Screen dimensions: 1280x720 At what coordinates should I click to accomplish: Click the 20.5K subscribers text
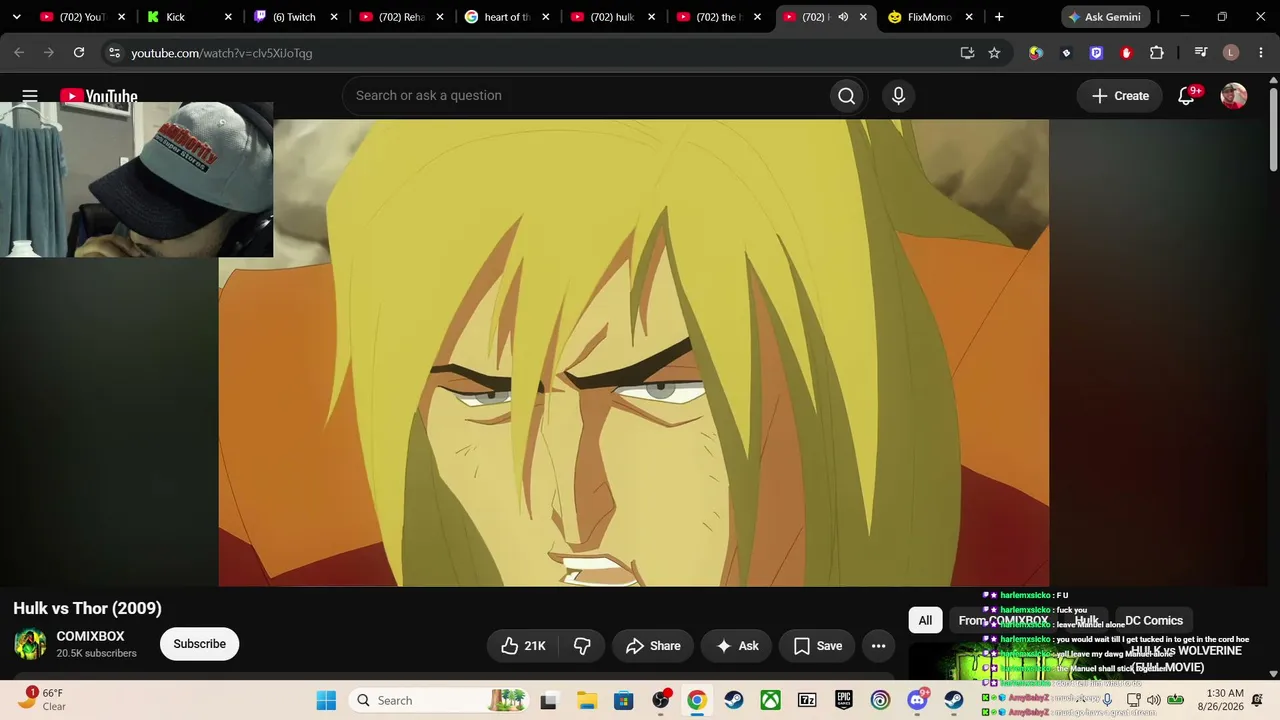pyautogui.click(x=96, y=654)
